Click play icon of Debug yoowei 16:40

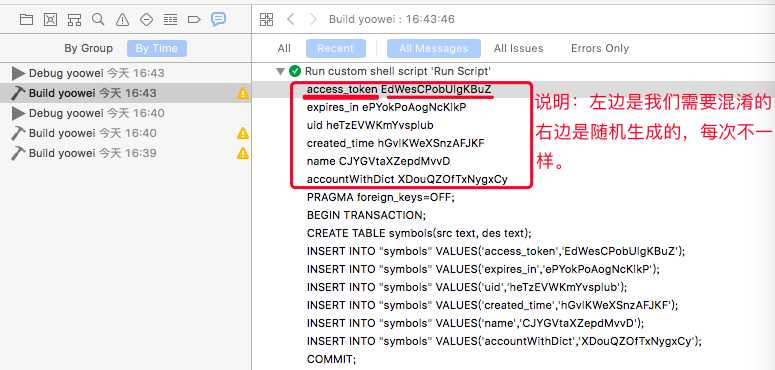coord(18,114)
